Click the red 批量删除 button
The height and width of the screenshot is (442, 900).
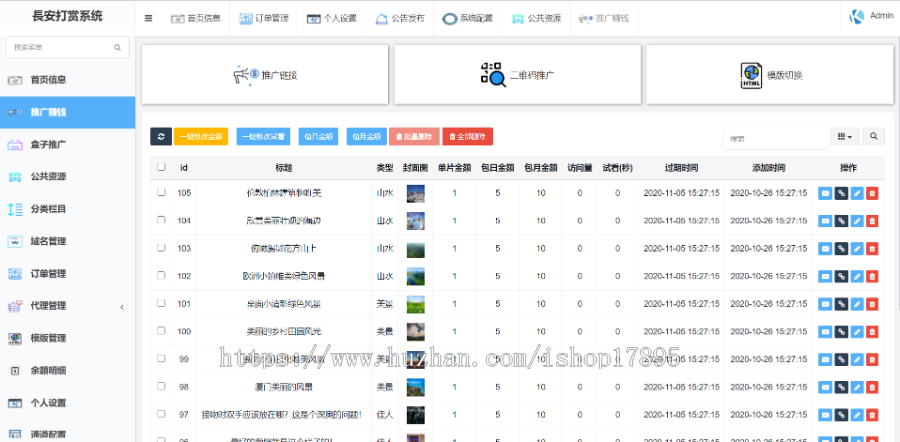[x=412, y=136]
